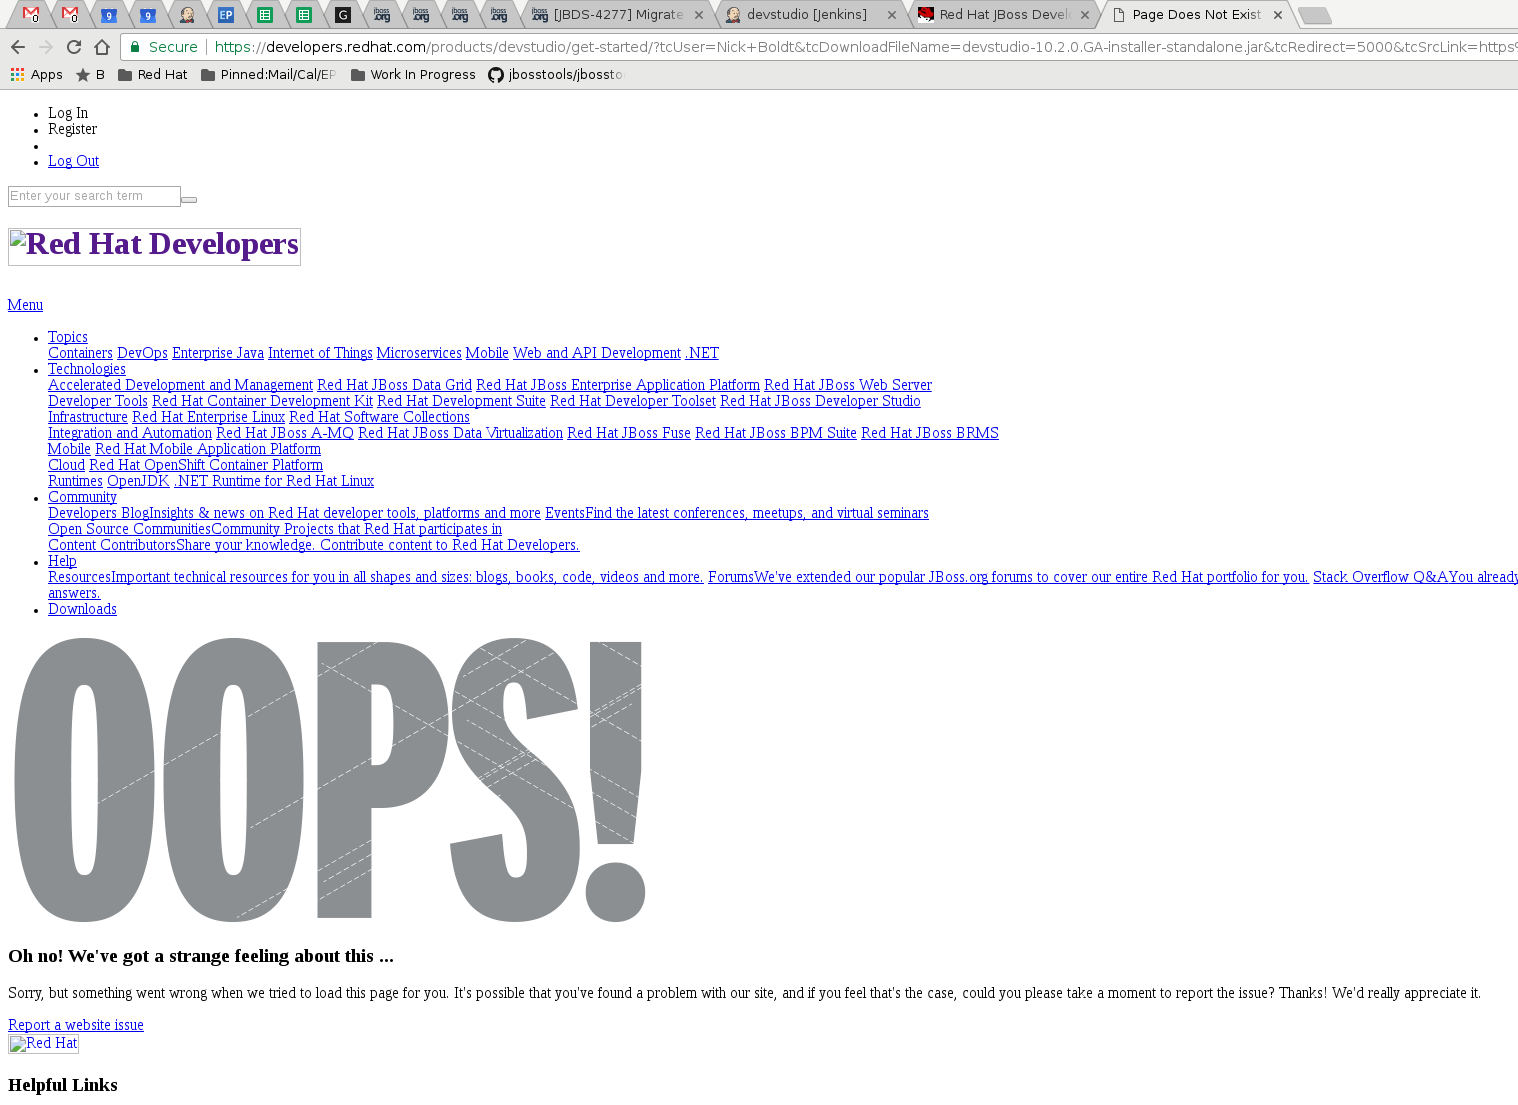
Task: Click the Red Hat Developers logo image
Action: pyautogui.click(x=154, y=247)
